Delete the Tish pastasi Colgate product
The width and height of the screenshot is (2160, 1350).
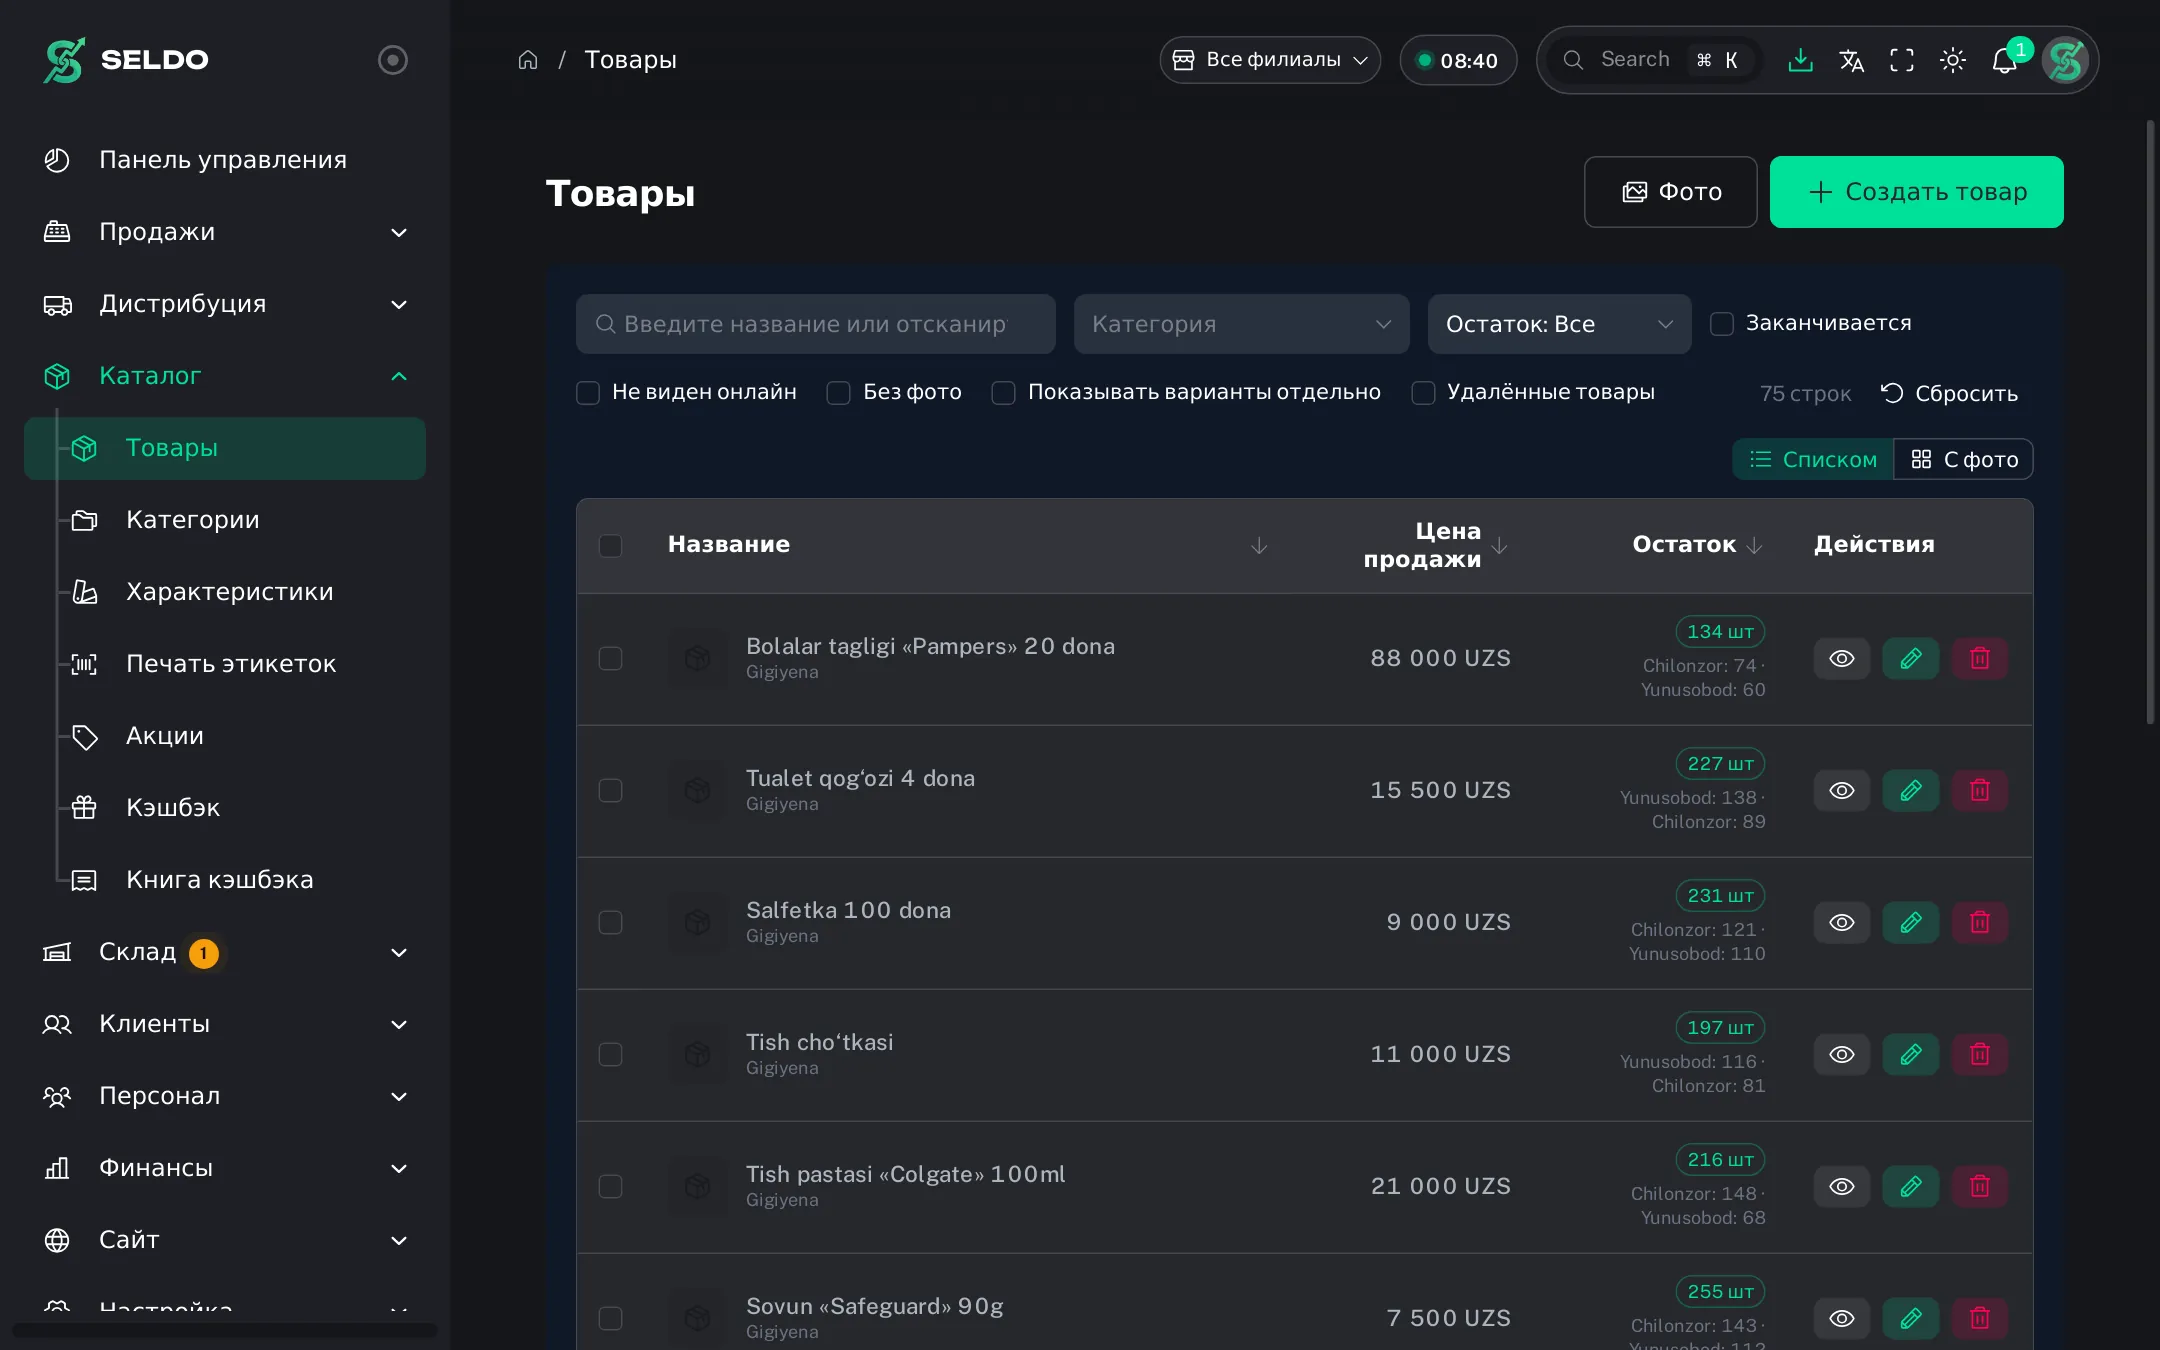(x=1980, y=1186)
